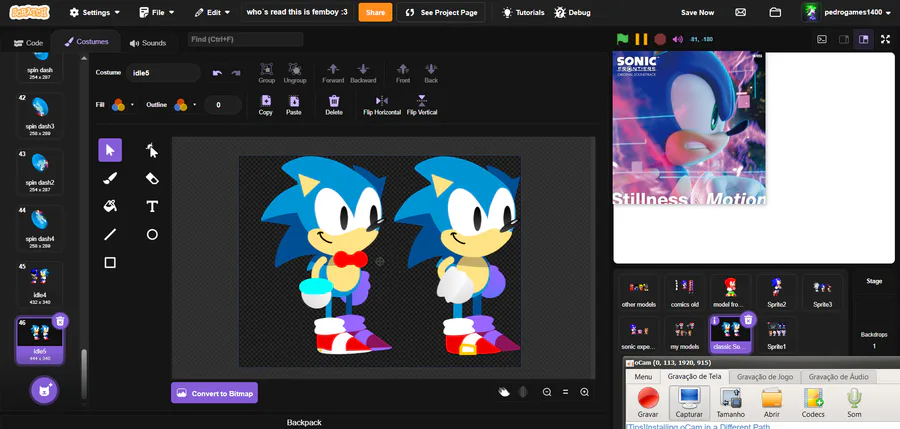Click oCam Gravar record button

point(647,403)
